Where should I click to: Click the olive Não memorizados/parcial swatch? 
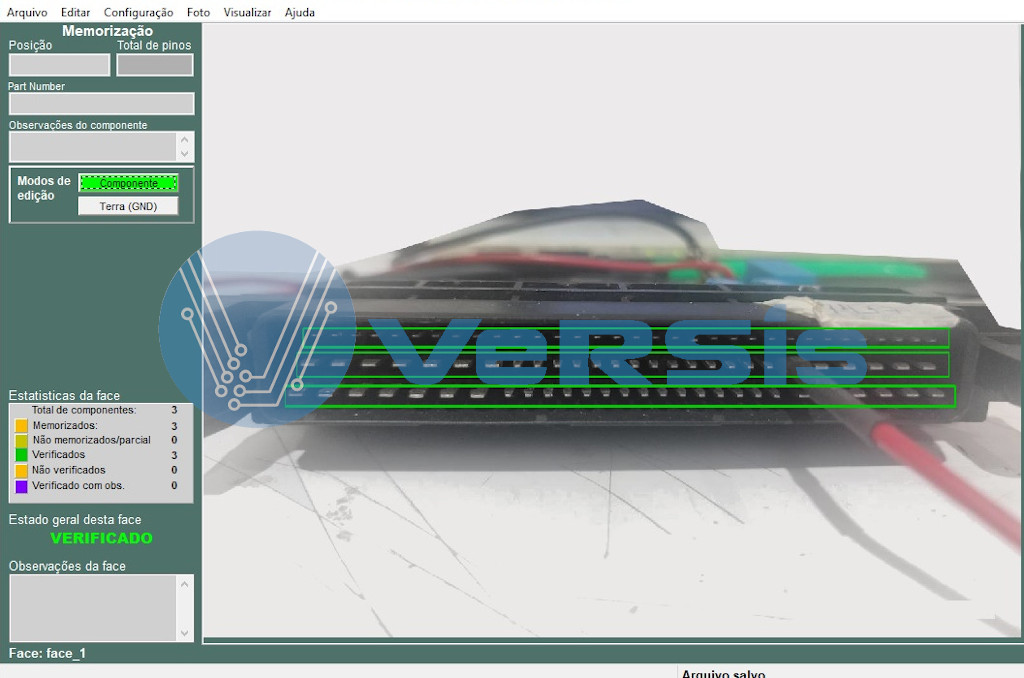coord(22,440)
